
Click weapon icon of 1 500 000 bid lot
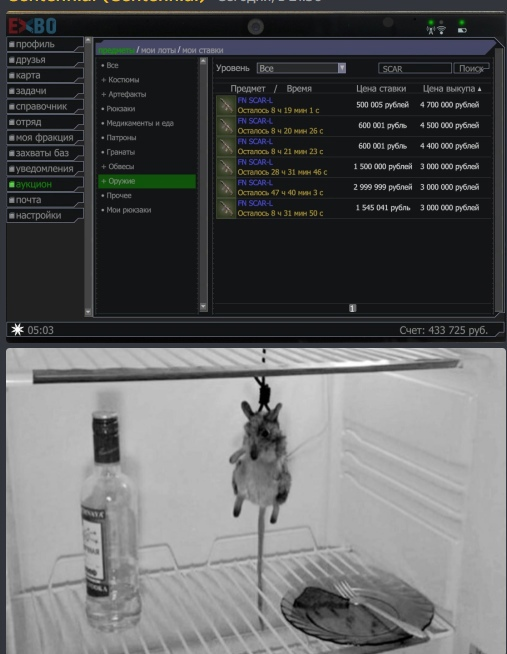(226, 167)
